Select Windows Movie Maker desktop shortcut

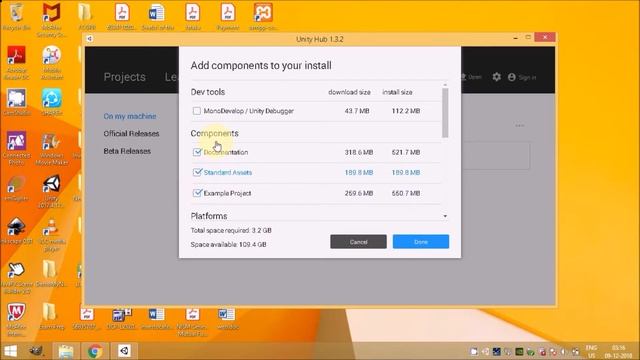(52, 149)
